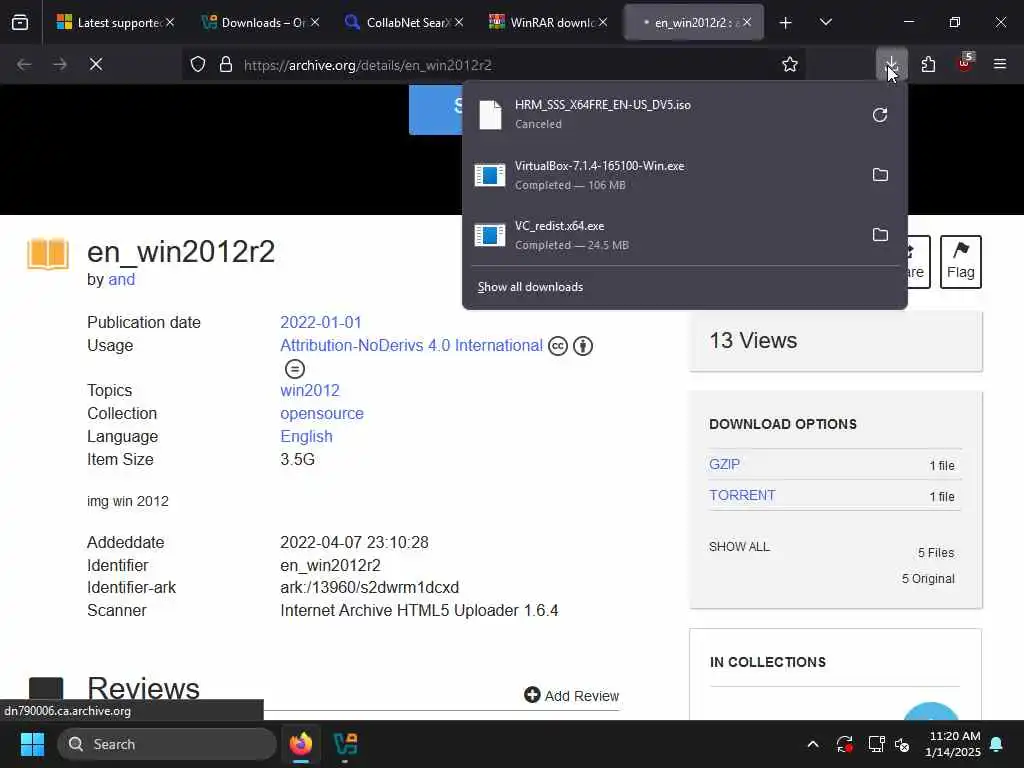Click the Creative Commons CC icon
This screenshot has height=768, width=1024.
pos(558,346)
